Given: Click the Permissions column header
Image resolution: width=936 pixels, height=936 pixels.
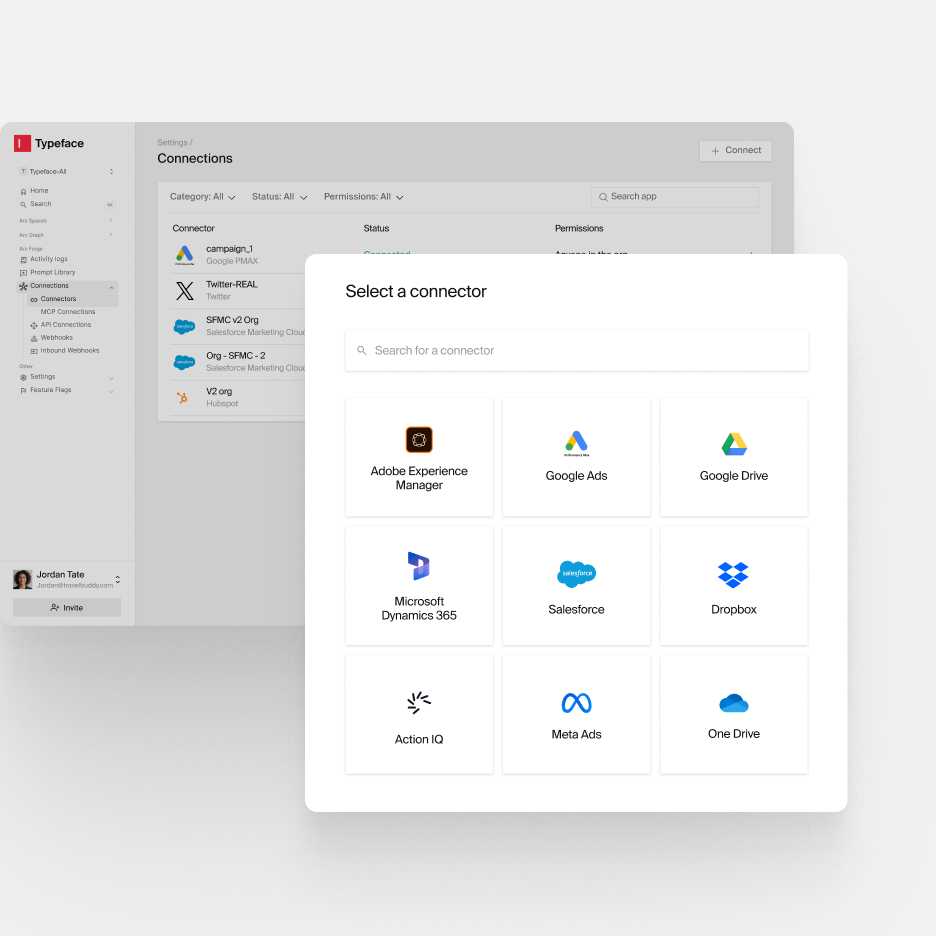Looking at the screenshot, I should coord(579,229).
